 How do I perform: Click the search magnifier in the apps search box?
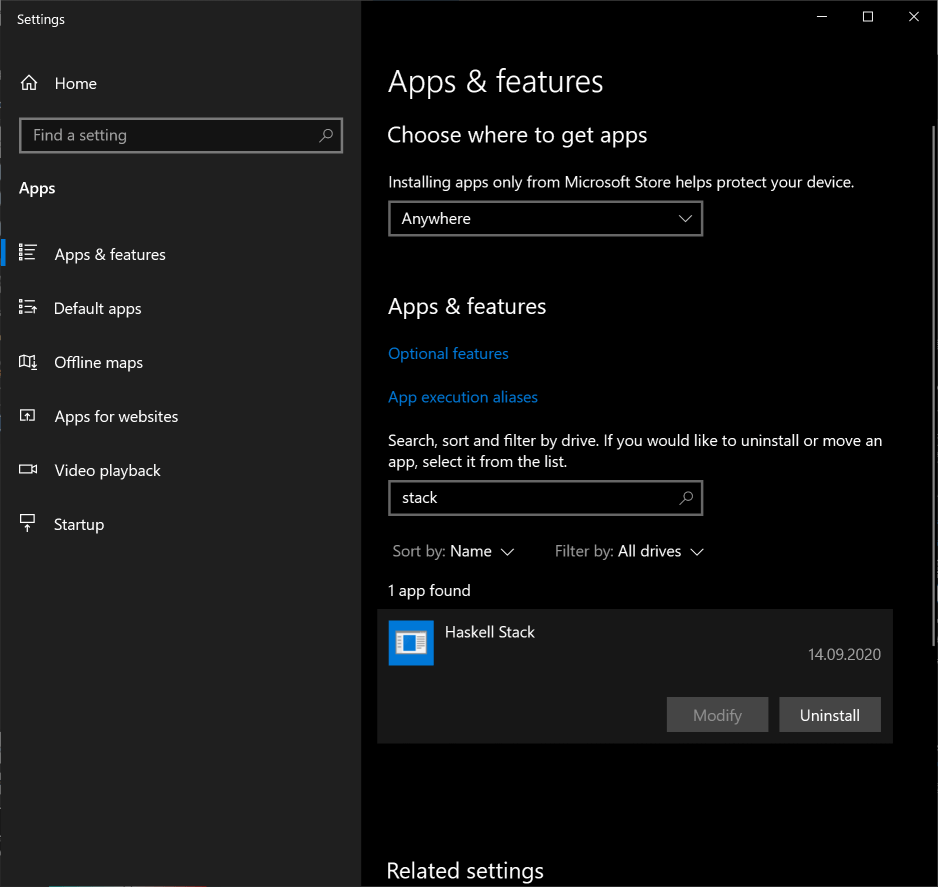pos(686,497)
